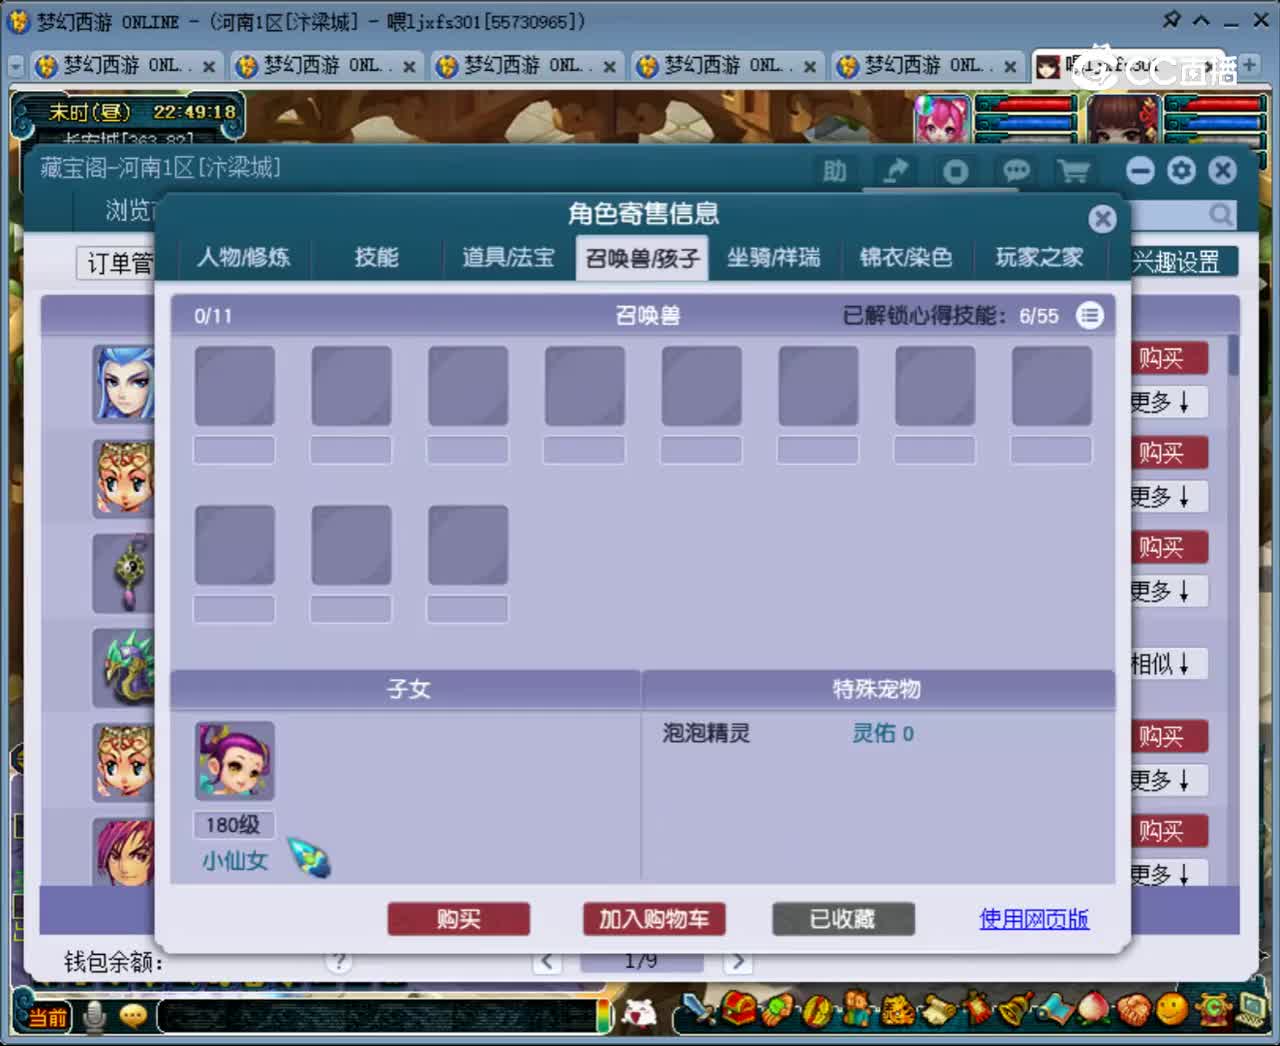Screen dimensions: 1280x1046
Task: Click the yellow smiley emoticon icon
Action: tap(1172, 1010)
